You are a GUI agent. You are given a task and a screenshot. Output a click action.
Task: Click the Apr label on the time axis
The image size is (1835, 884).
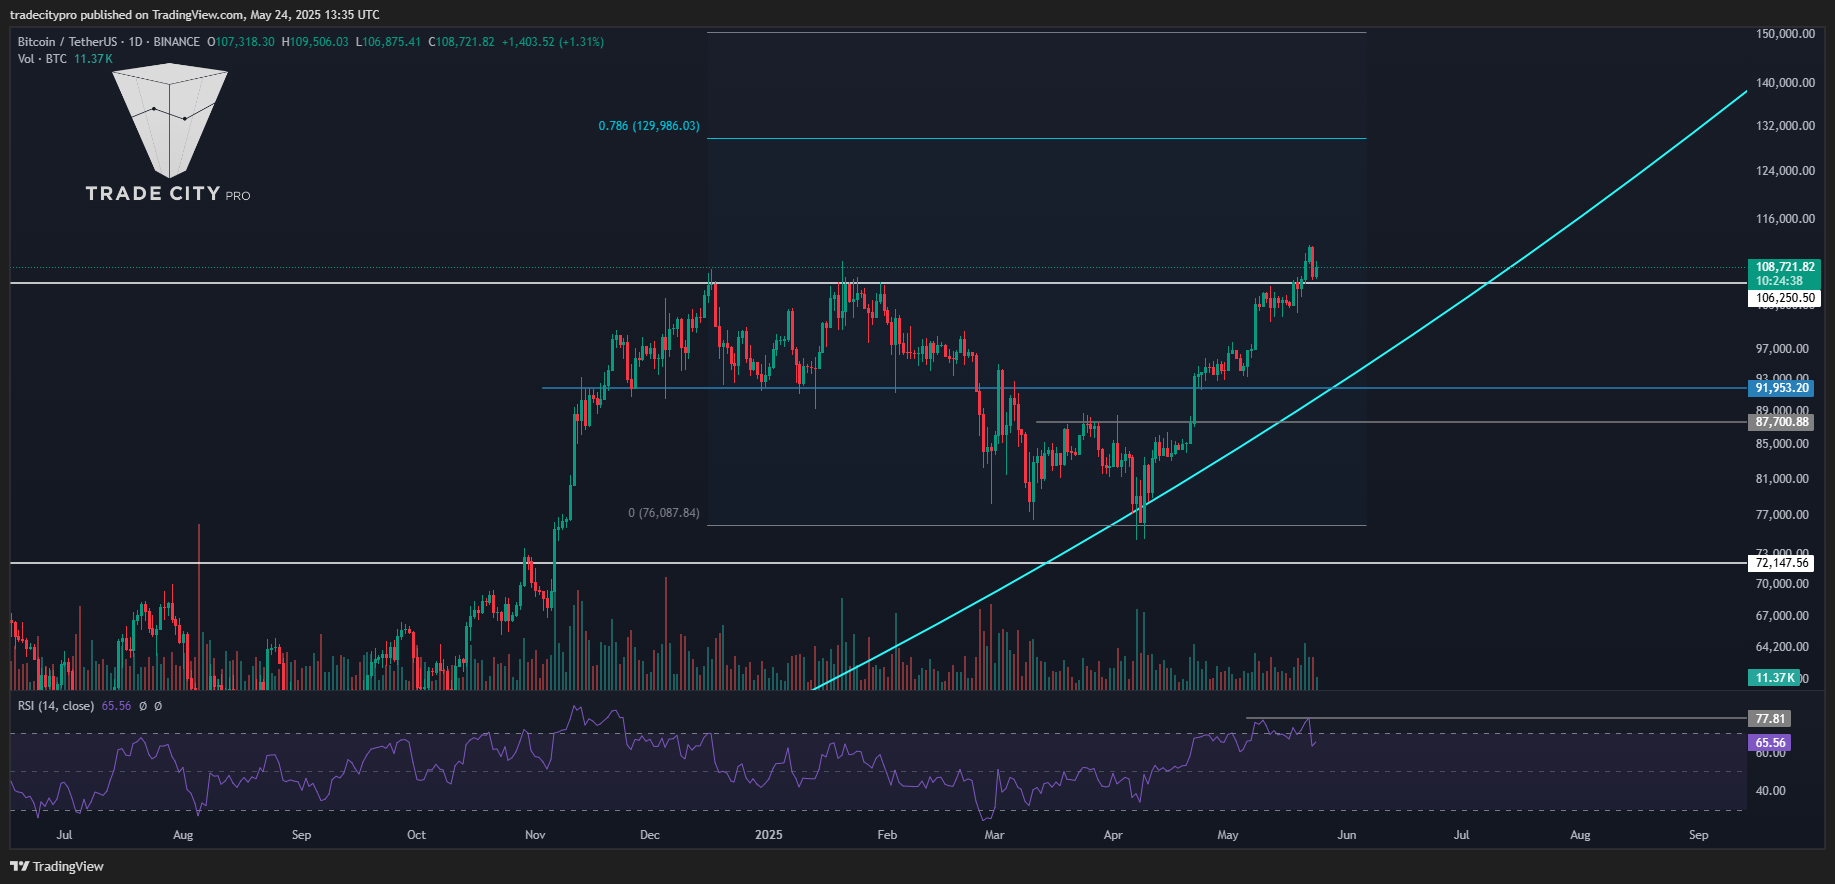(1113, 835)
